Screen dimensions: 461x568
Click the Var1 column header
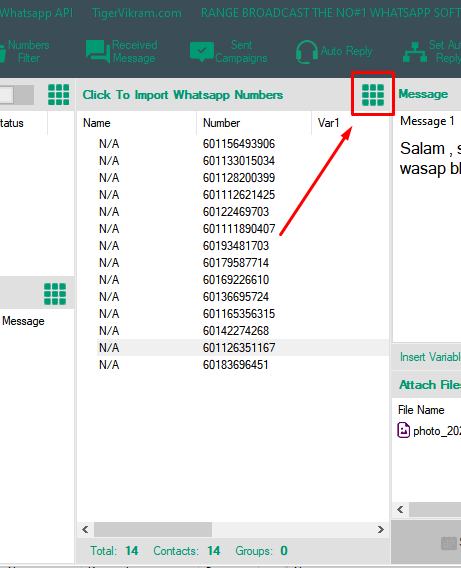point(328,123)
